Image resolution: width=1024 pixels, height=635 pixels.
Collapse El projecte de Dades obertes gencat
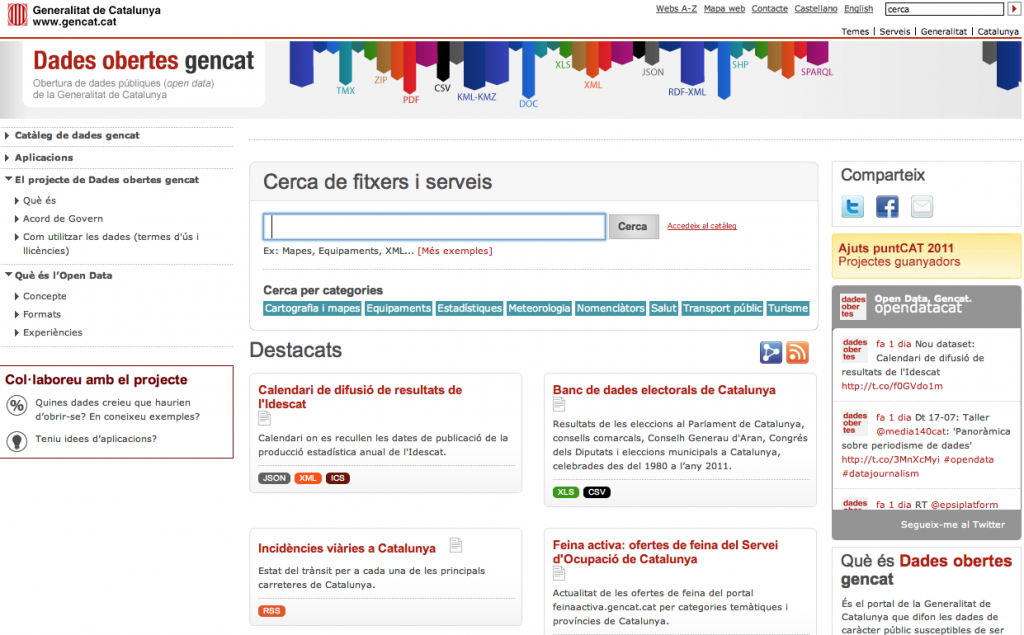point(106,180)
